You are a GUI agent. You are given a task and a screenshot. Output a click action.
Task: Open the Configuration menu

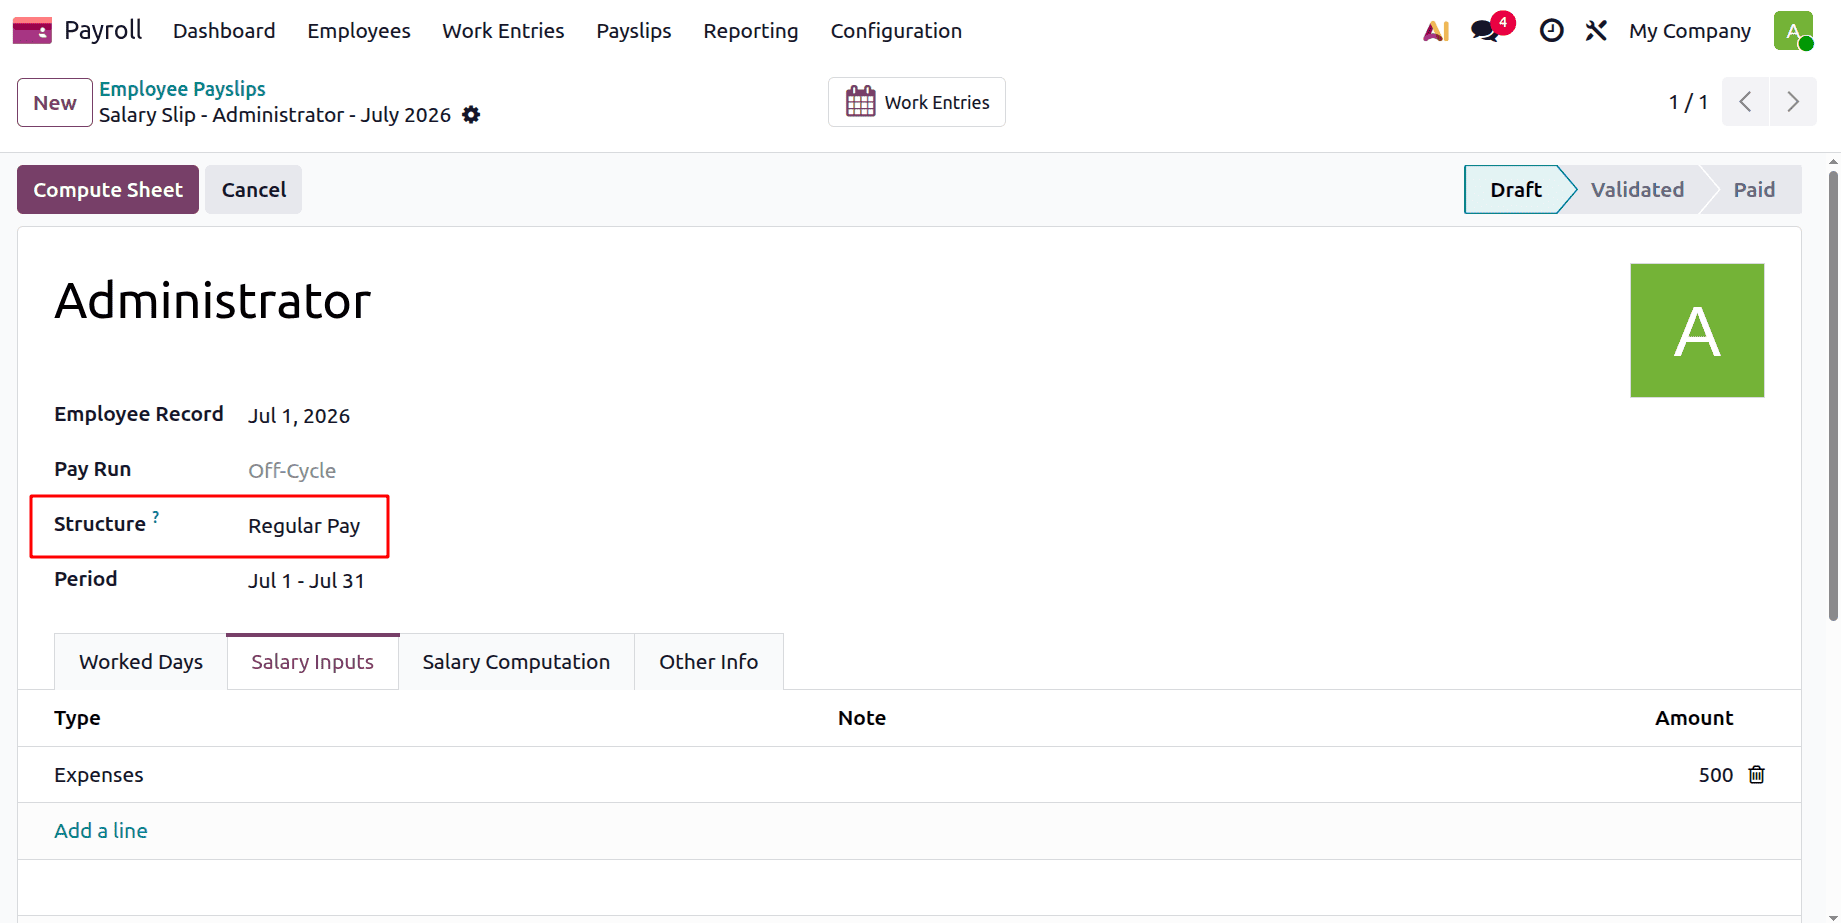[896, 31]
